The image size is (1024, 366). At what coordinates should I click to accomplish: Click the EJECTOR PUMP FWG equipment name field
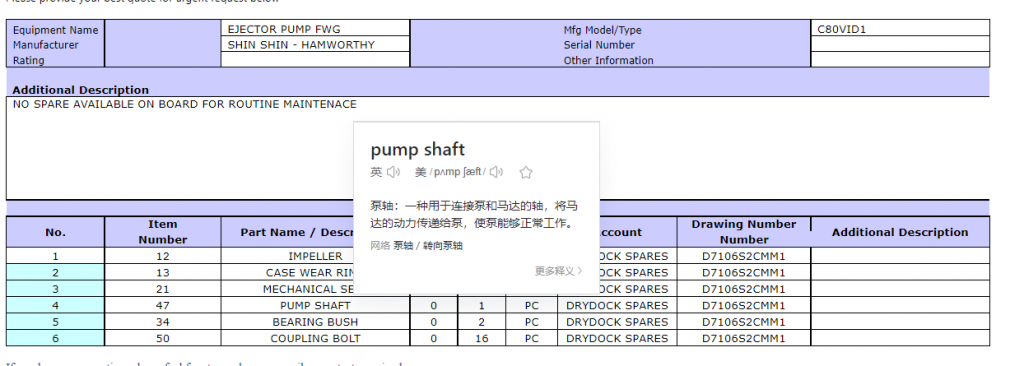(315, 29)
